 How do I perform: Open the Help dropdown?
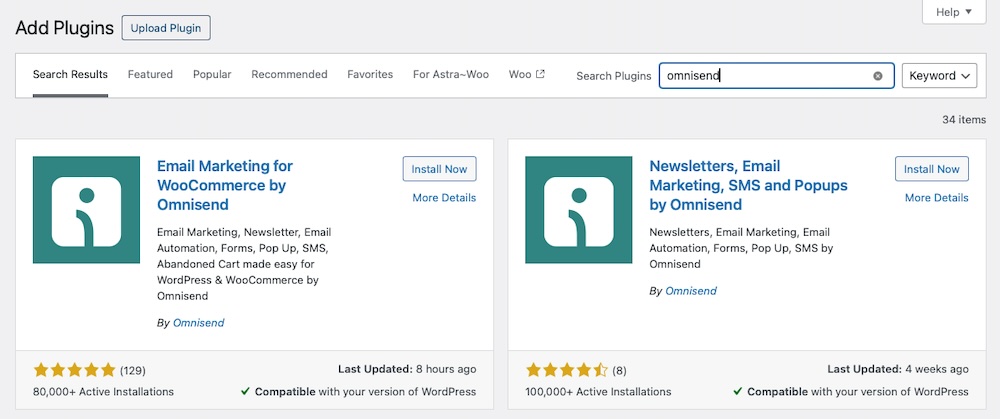954,12
